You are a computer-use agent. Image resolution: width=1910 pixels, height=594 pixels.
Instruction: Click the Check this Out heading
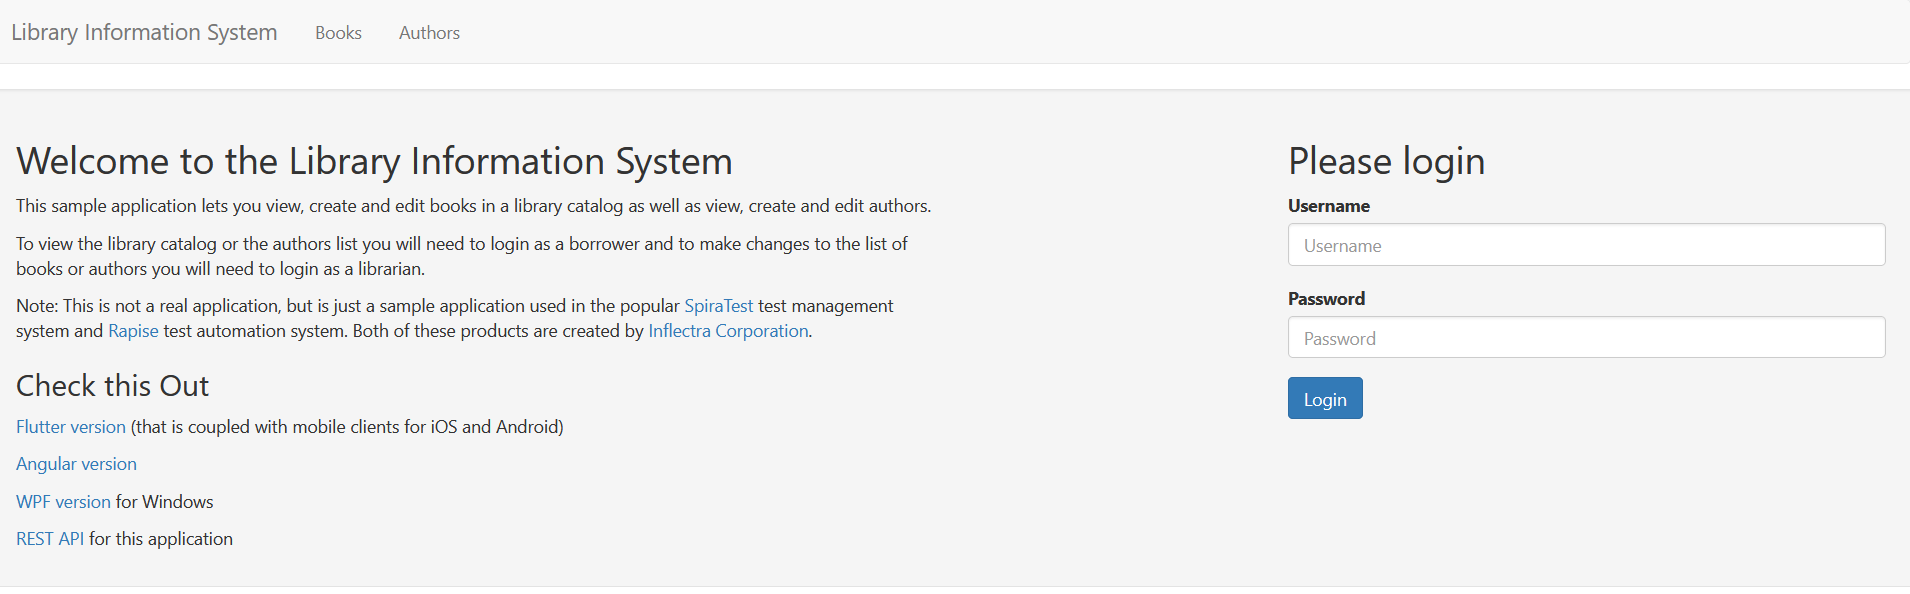pyautogui.click(x=112, y=386)
